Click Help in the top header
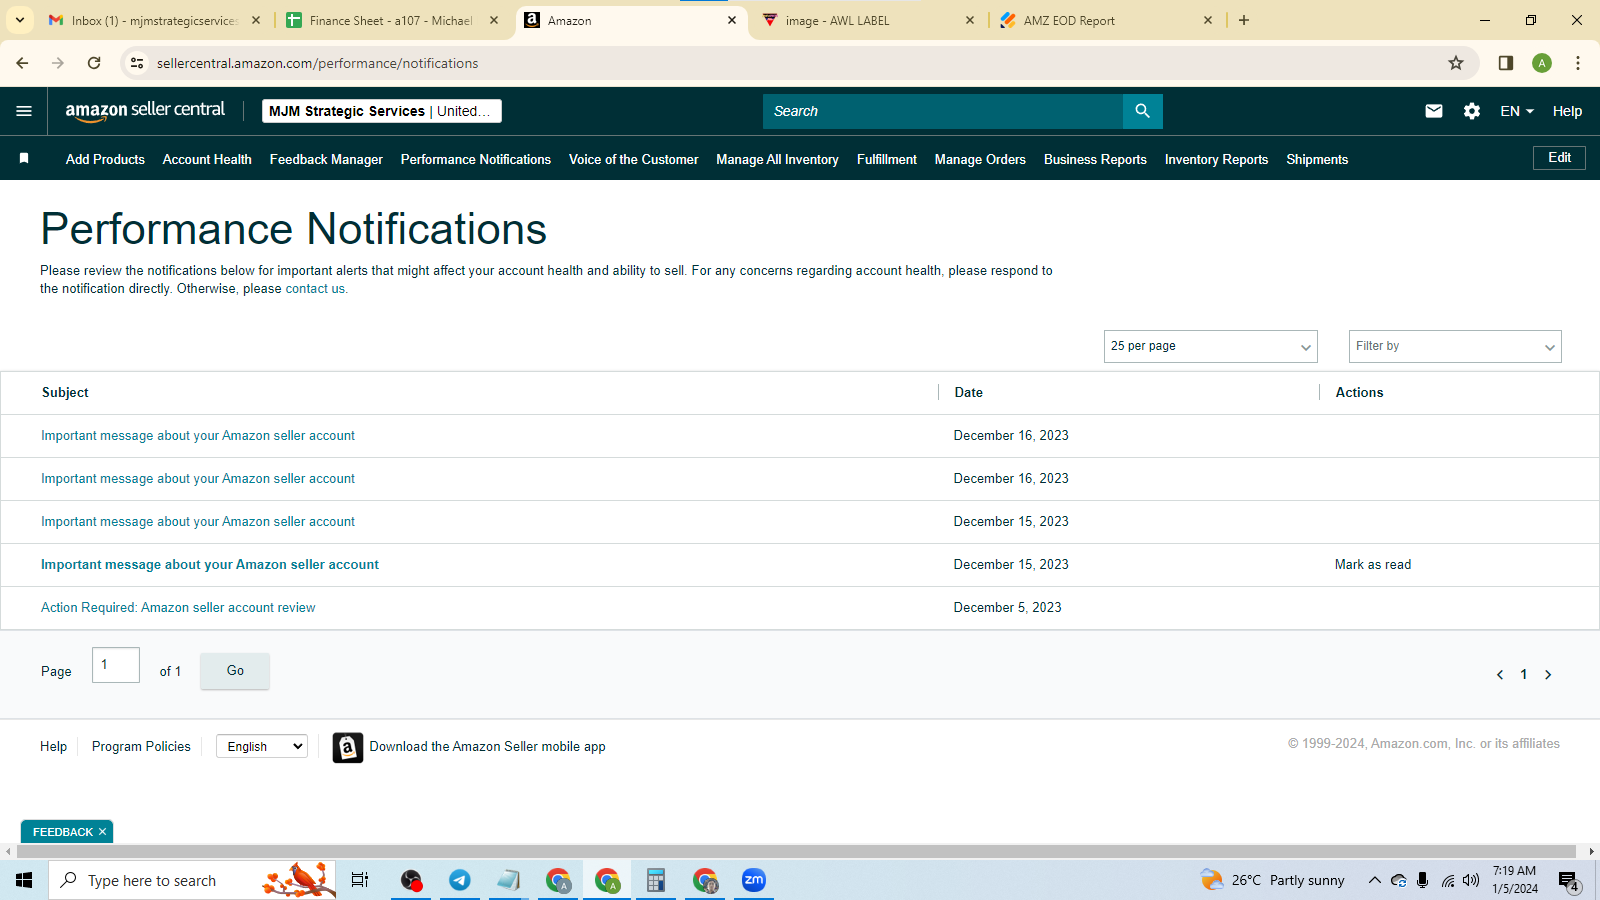This screenshot has width=1600, height=900. pyautogui.click(x=1567, y=111)
